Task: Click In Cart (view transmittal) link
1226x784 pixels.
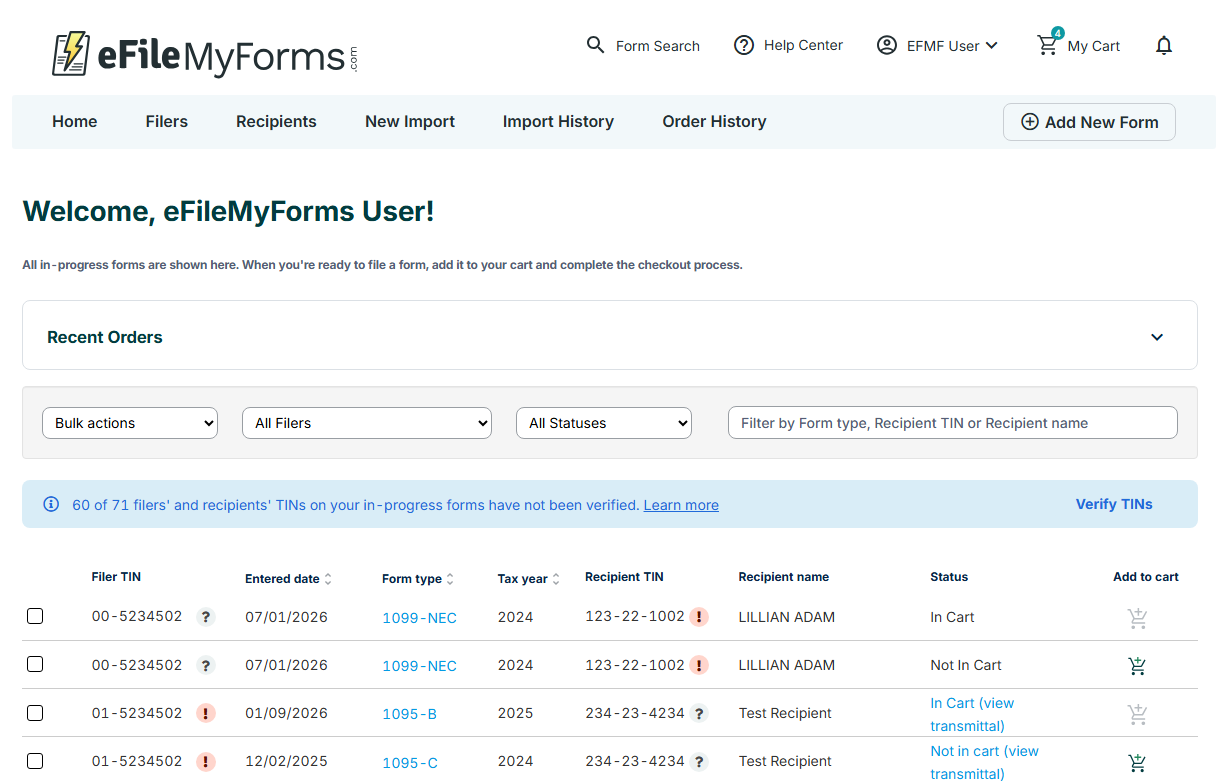Action: click(972, 714)
